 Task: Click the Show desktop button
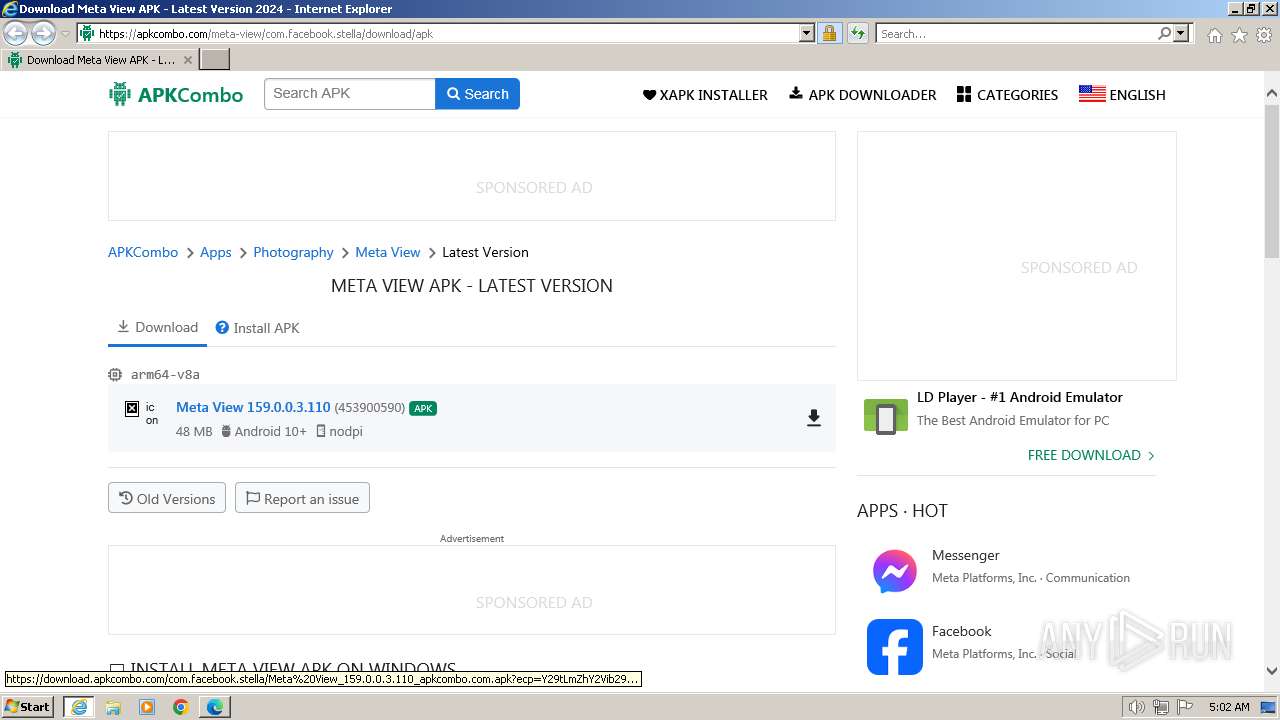pyautogui.click(x=1269, y=707)
